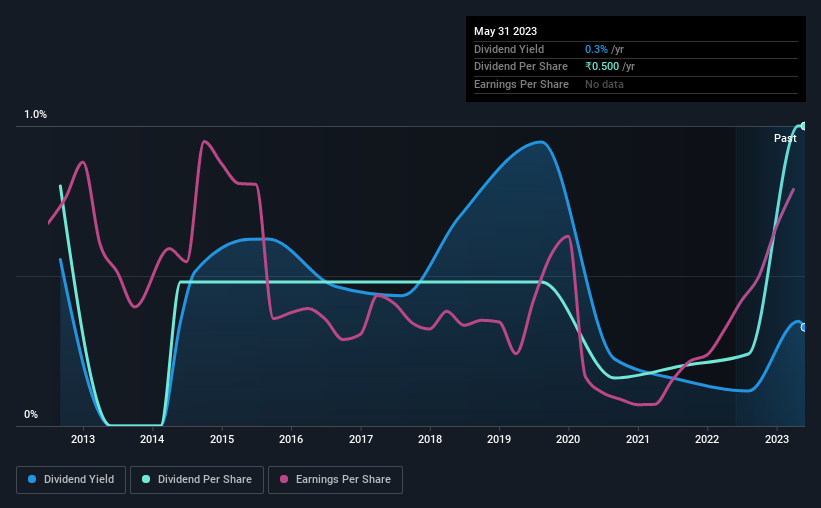The height and width of the screenshot is (508, 821).
Task: Click the Past label in the chart
Action: (x=785, y=138)
